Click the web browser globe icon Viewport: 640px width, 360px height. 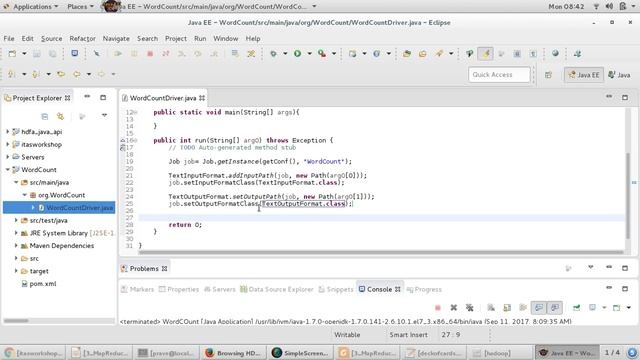555,53
